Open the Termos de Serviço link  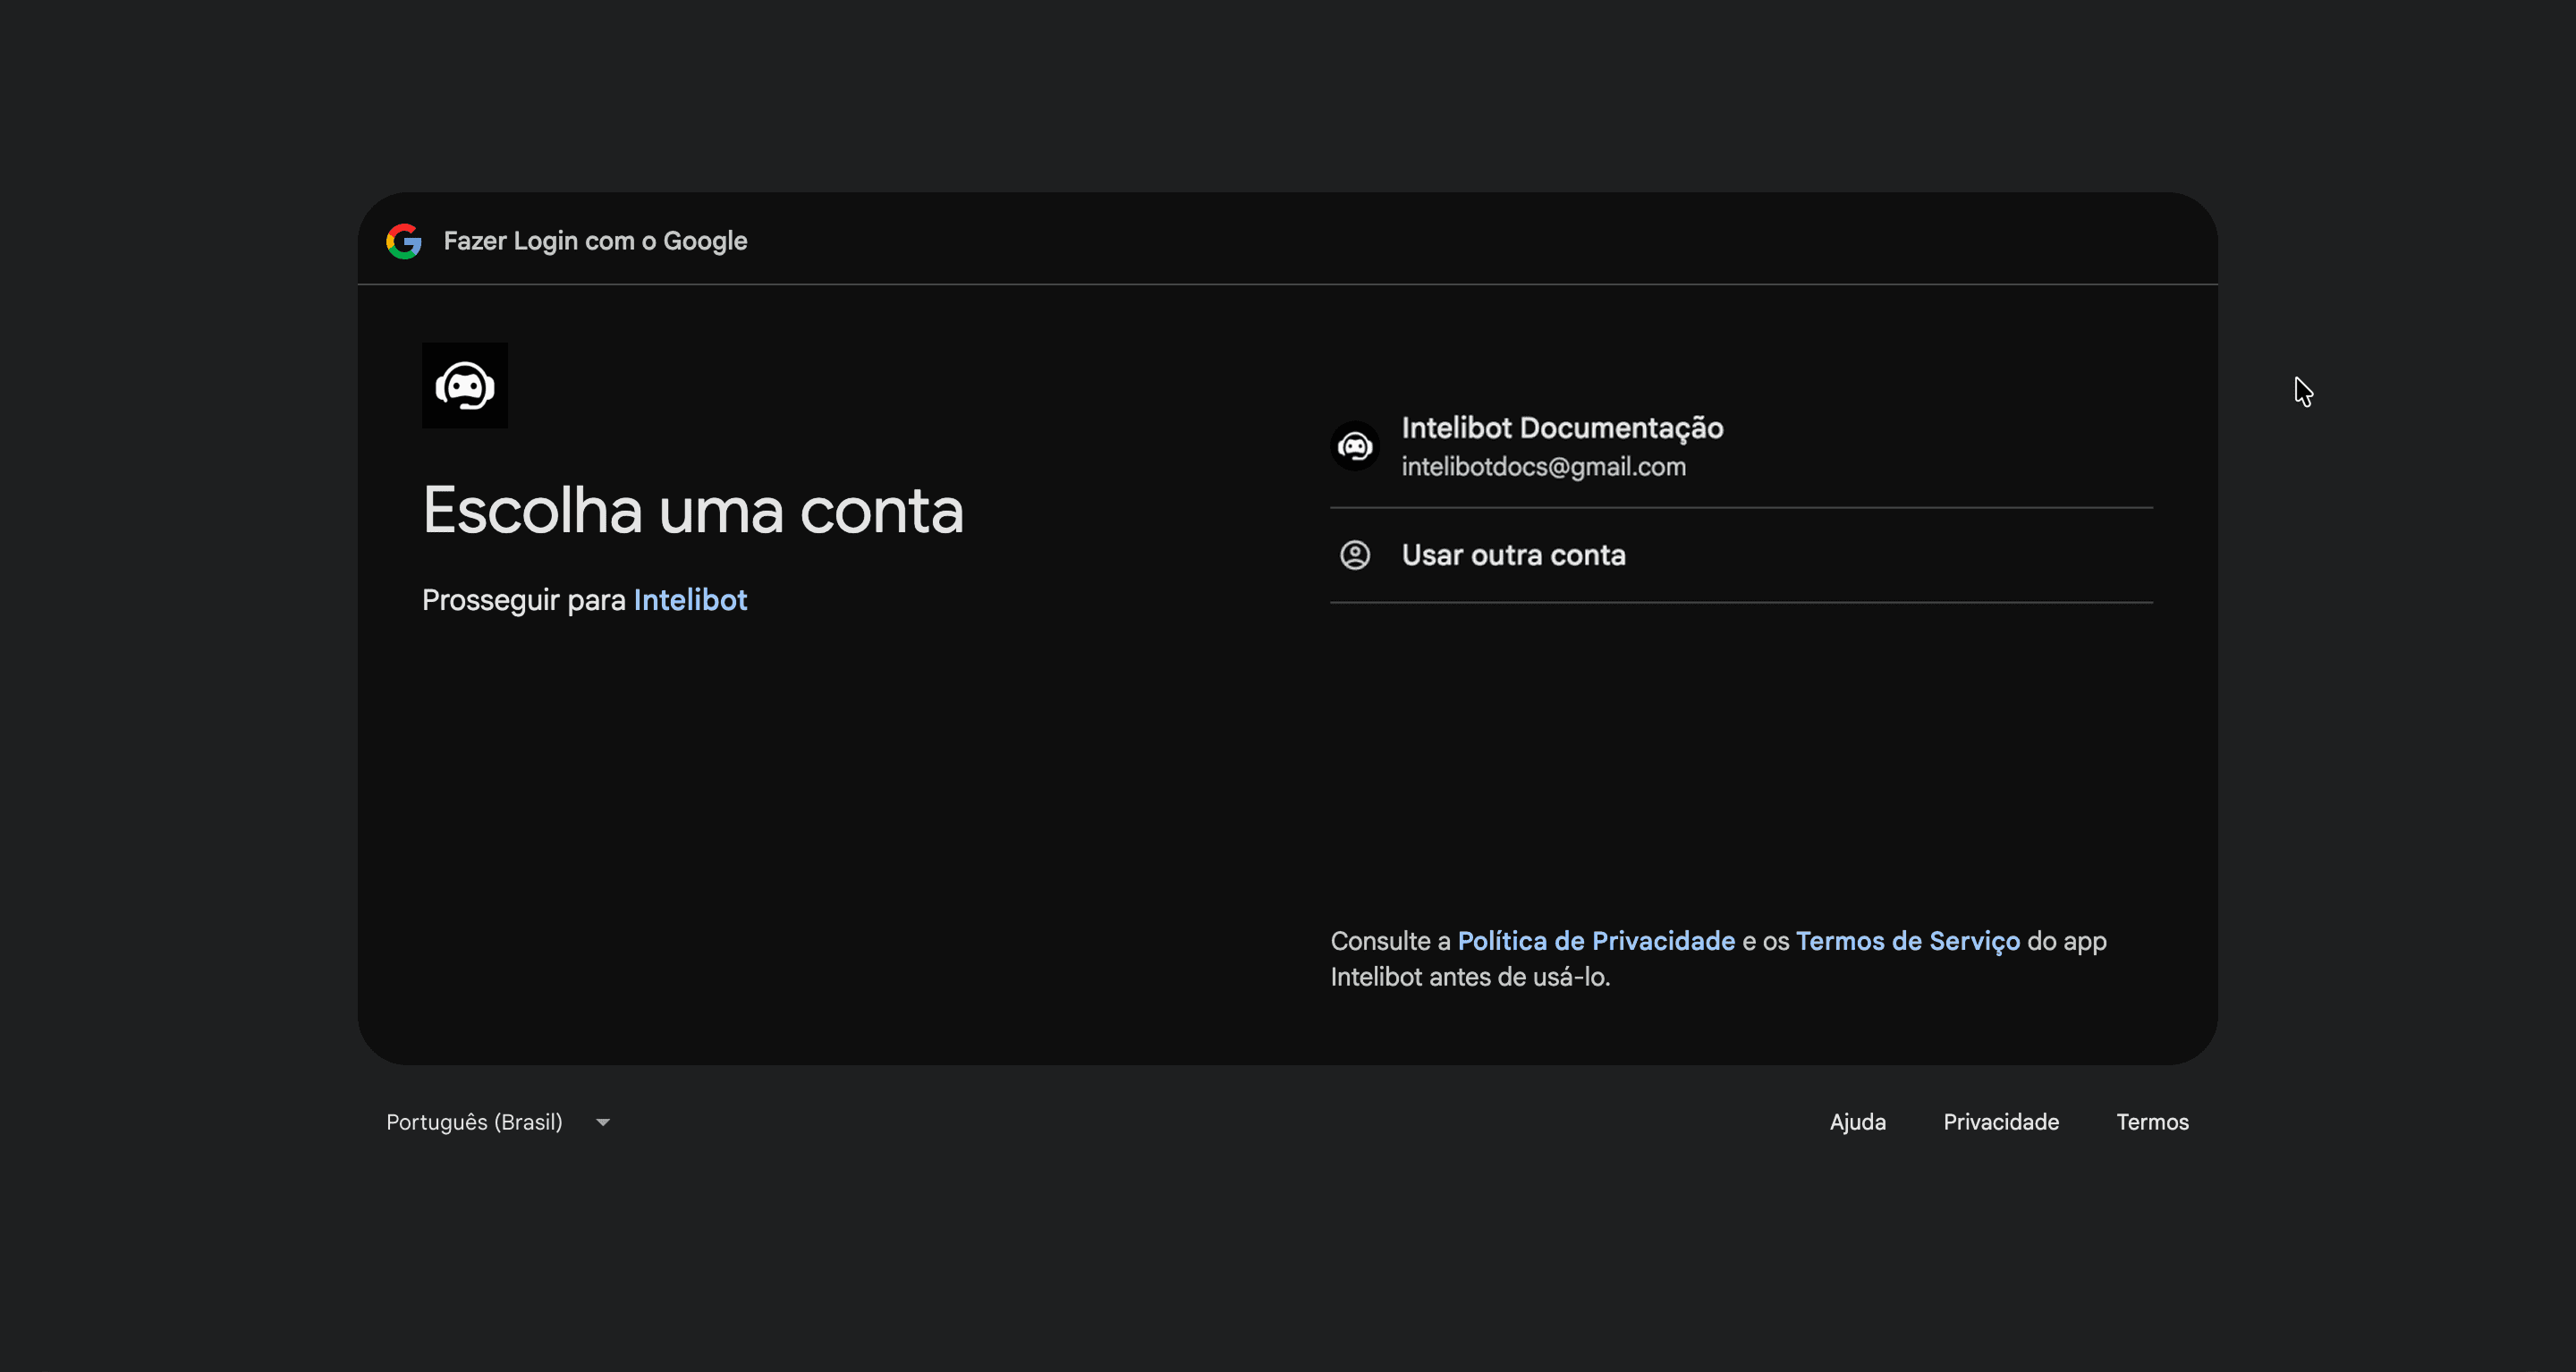1907,941
